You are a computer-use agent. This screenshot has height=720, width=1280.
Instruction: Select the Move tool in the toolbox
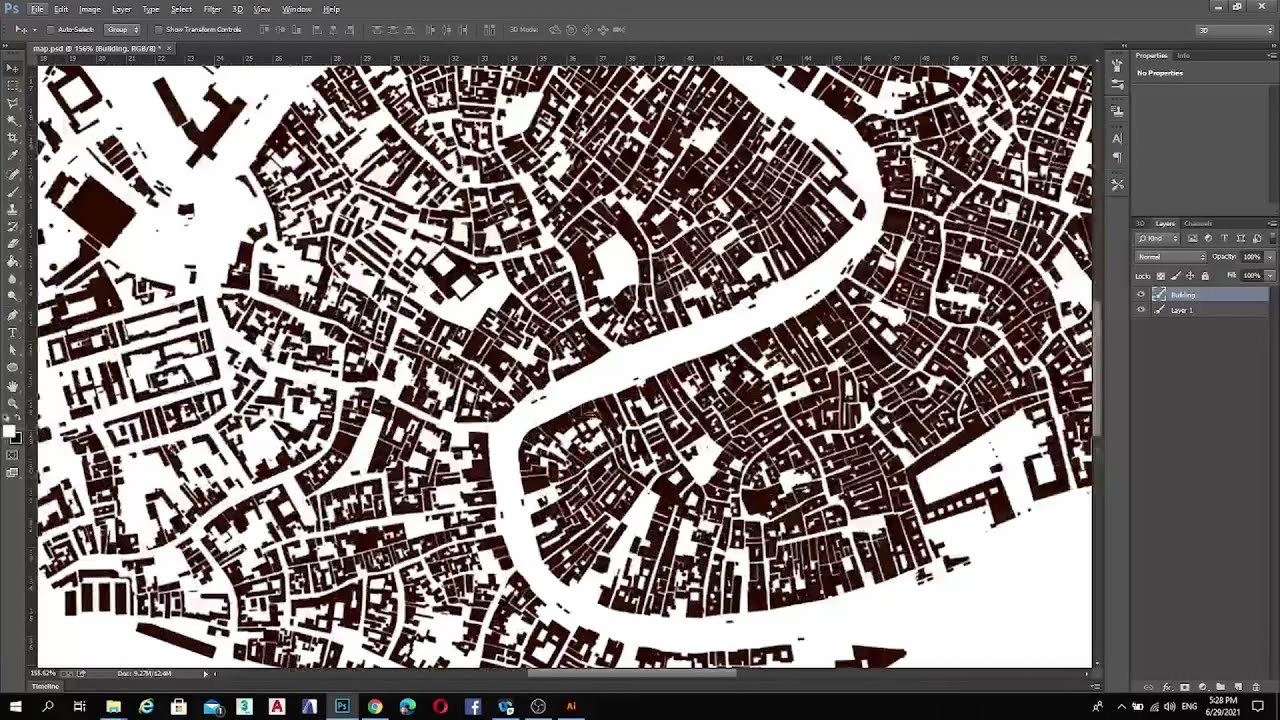(x=13, y=68)
